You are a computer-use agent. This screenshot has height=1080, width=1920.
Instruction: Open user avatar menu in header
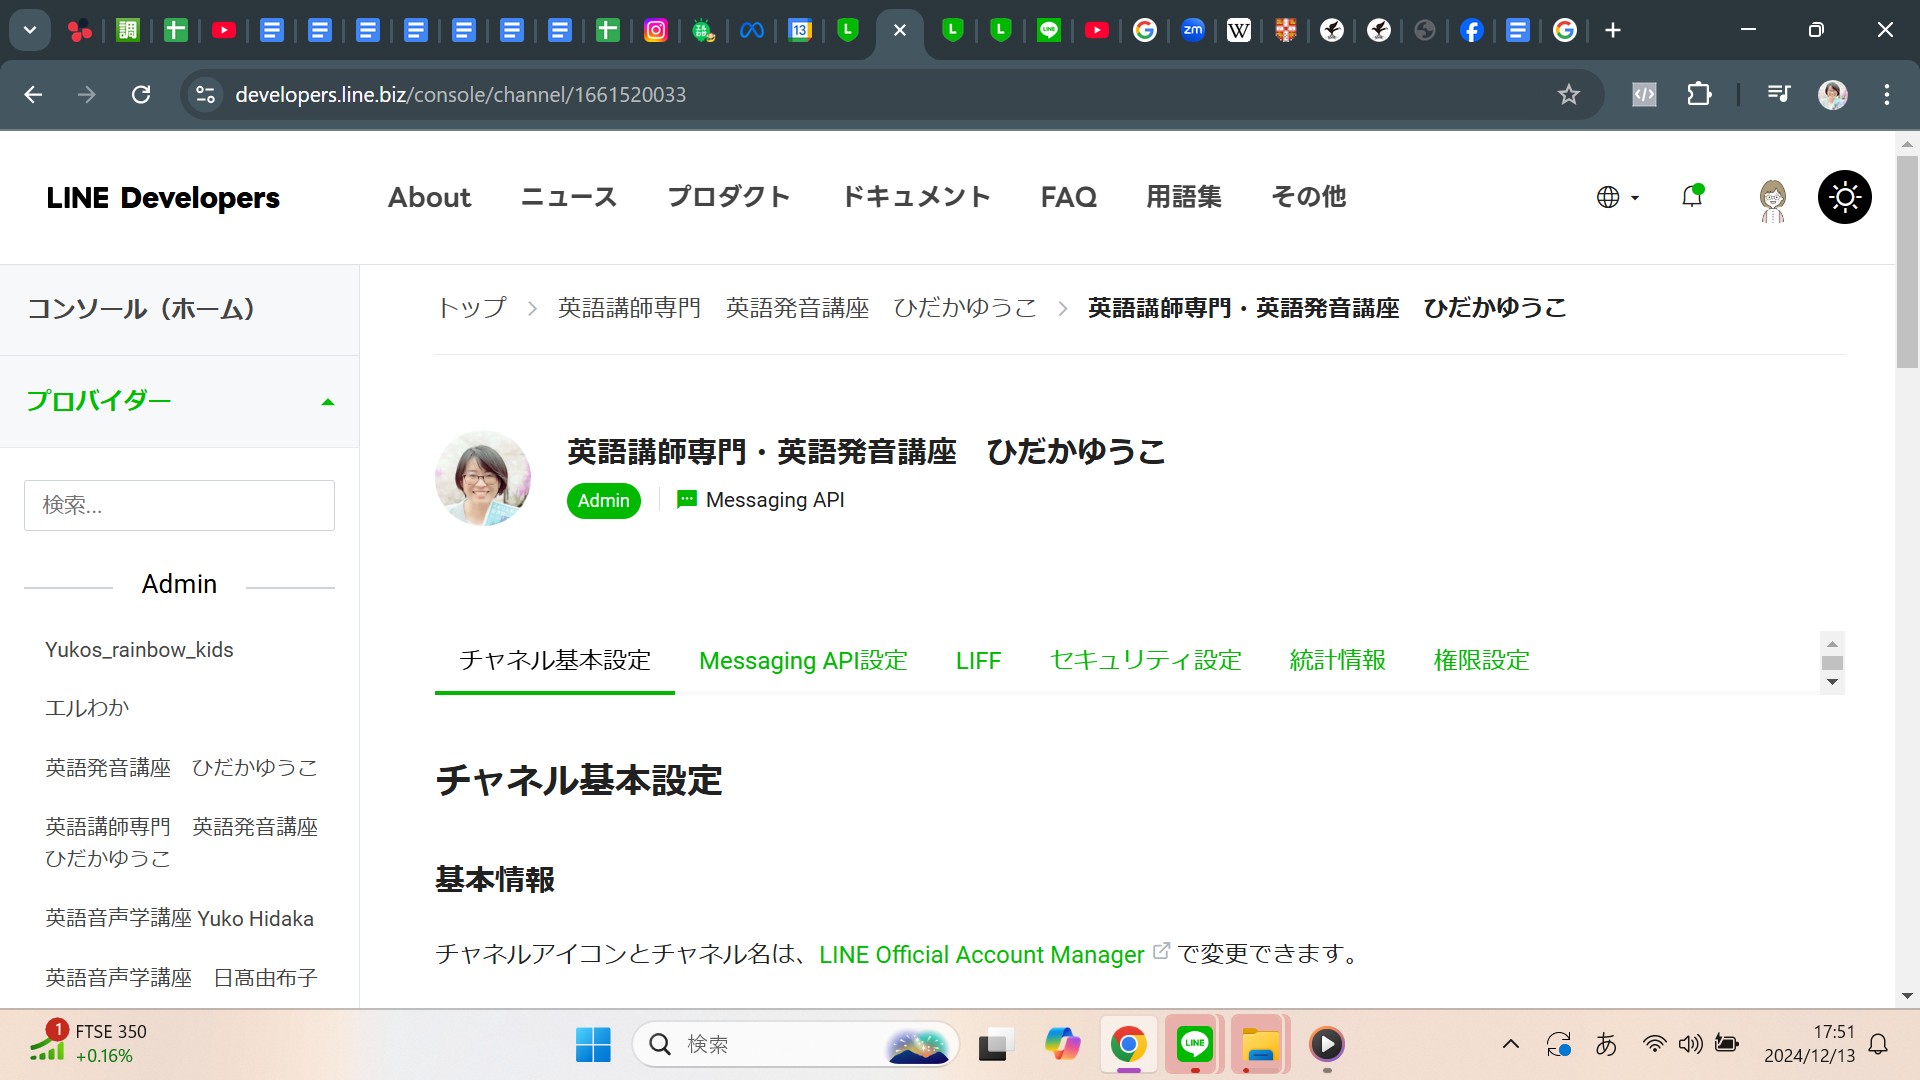click(x=1772, y=199)
